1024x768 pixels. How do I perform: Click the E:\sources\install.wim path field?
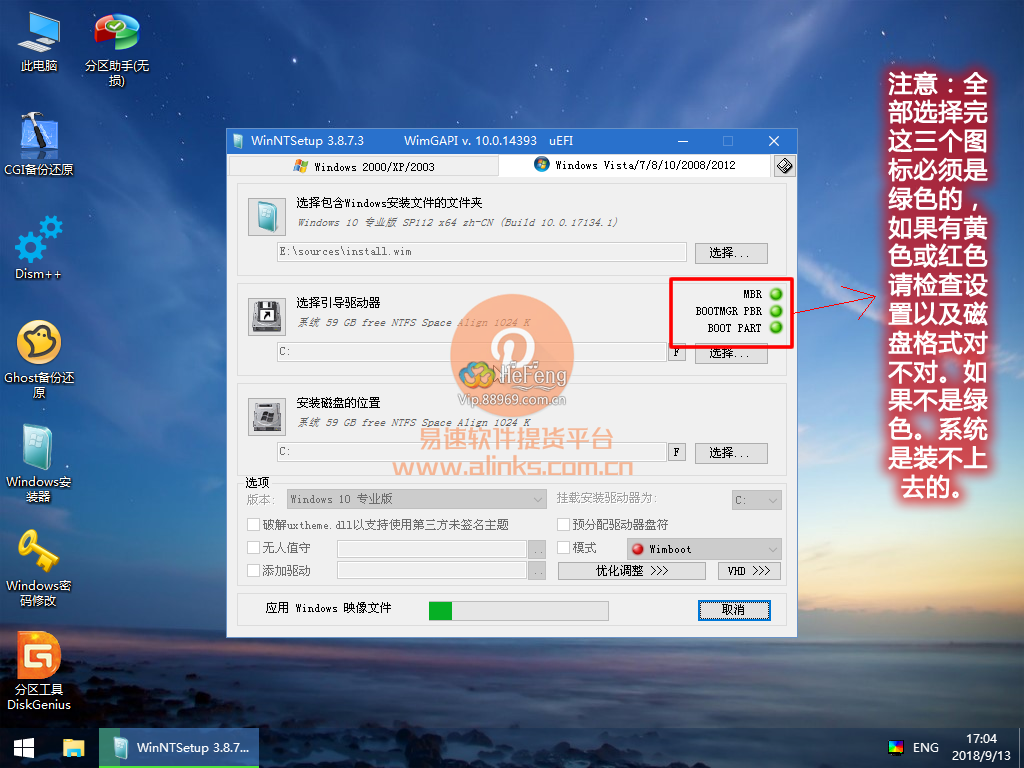tap(481, 252)
